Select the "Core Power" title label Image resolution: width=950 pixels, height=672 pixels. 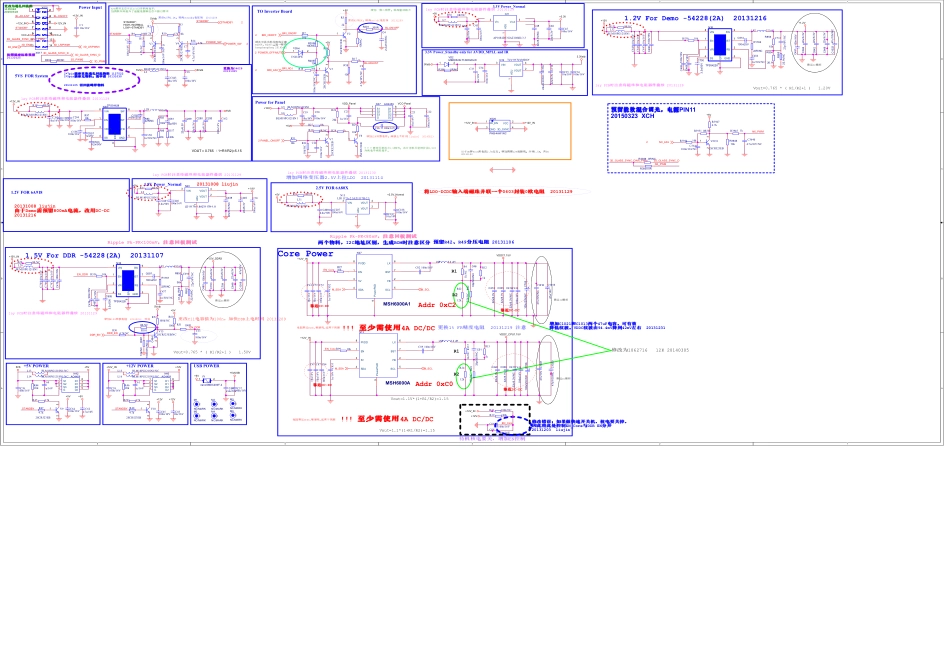[306, 254]
